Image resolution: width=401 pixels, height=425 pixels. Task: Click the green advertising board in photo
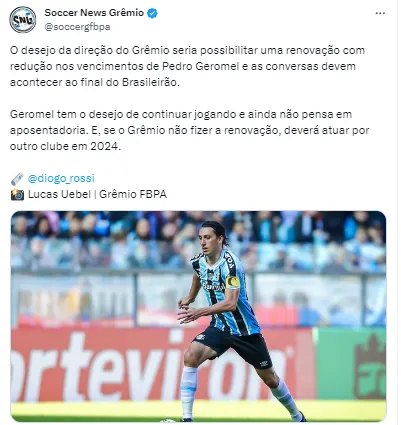click(x=352, y=363)
